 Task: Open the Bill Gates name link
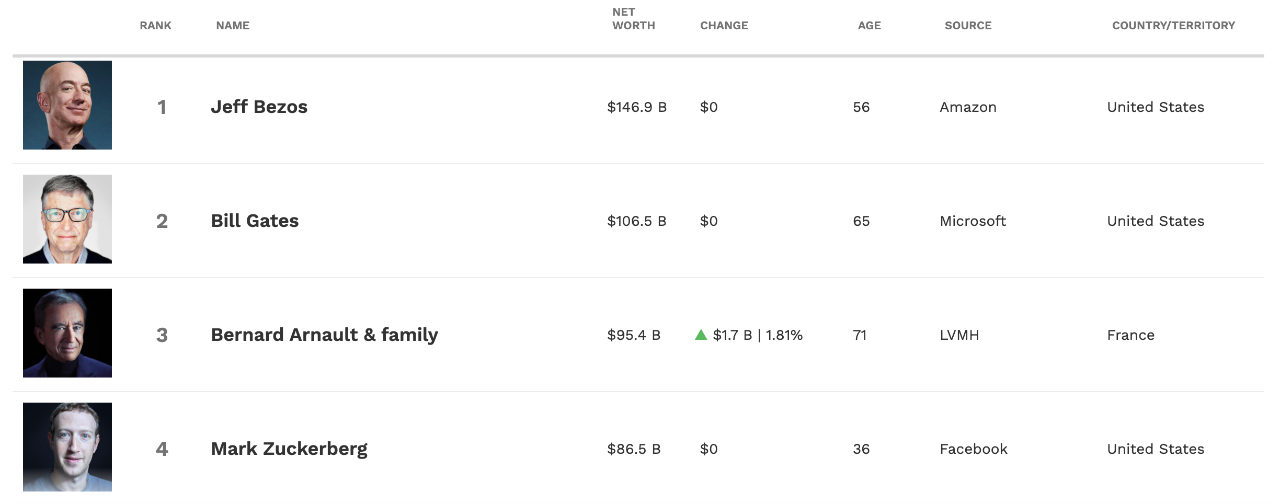[x=255, y=221]
